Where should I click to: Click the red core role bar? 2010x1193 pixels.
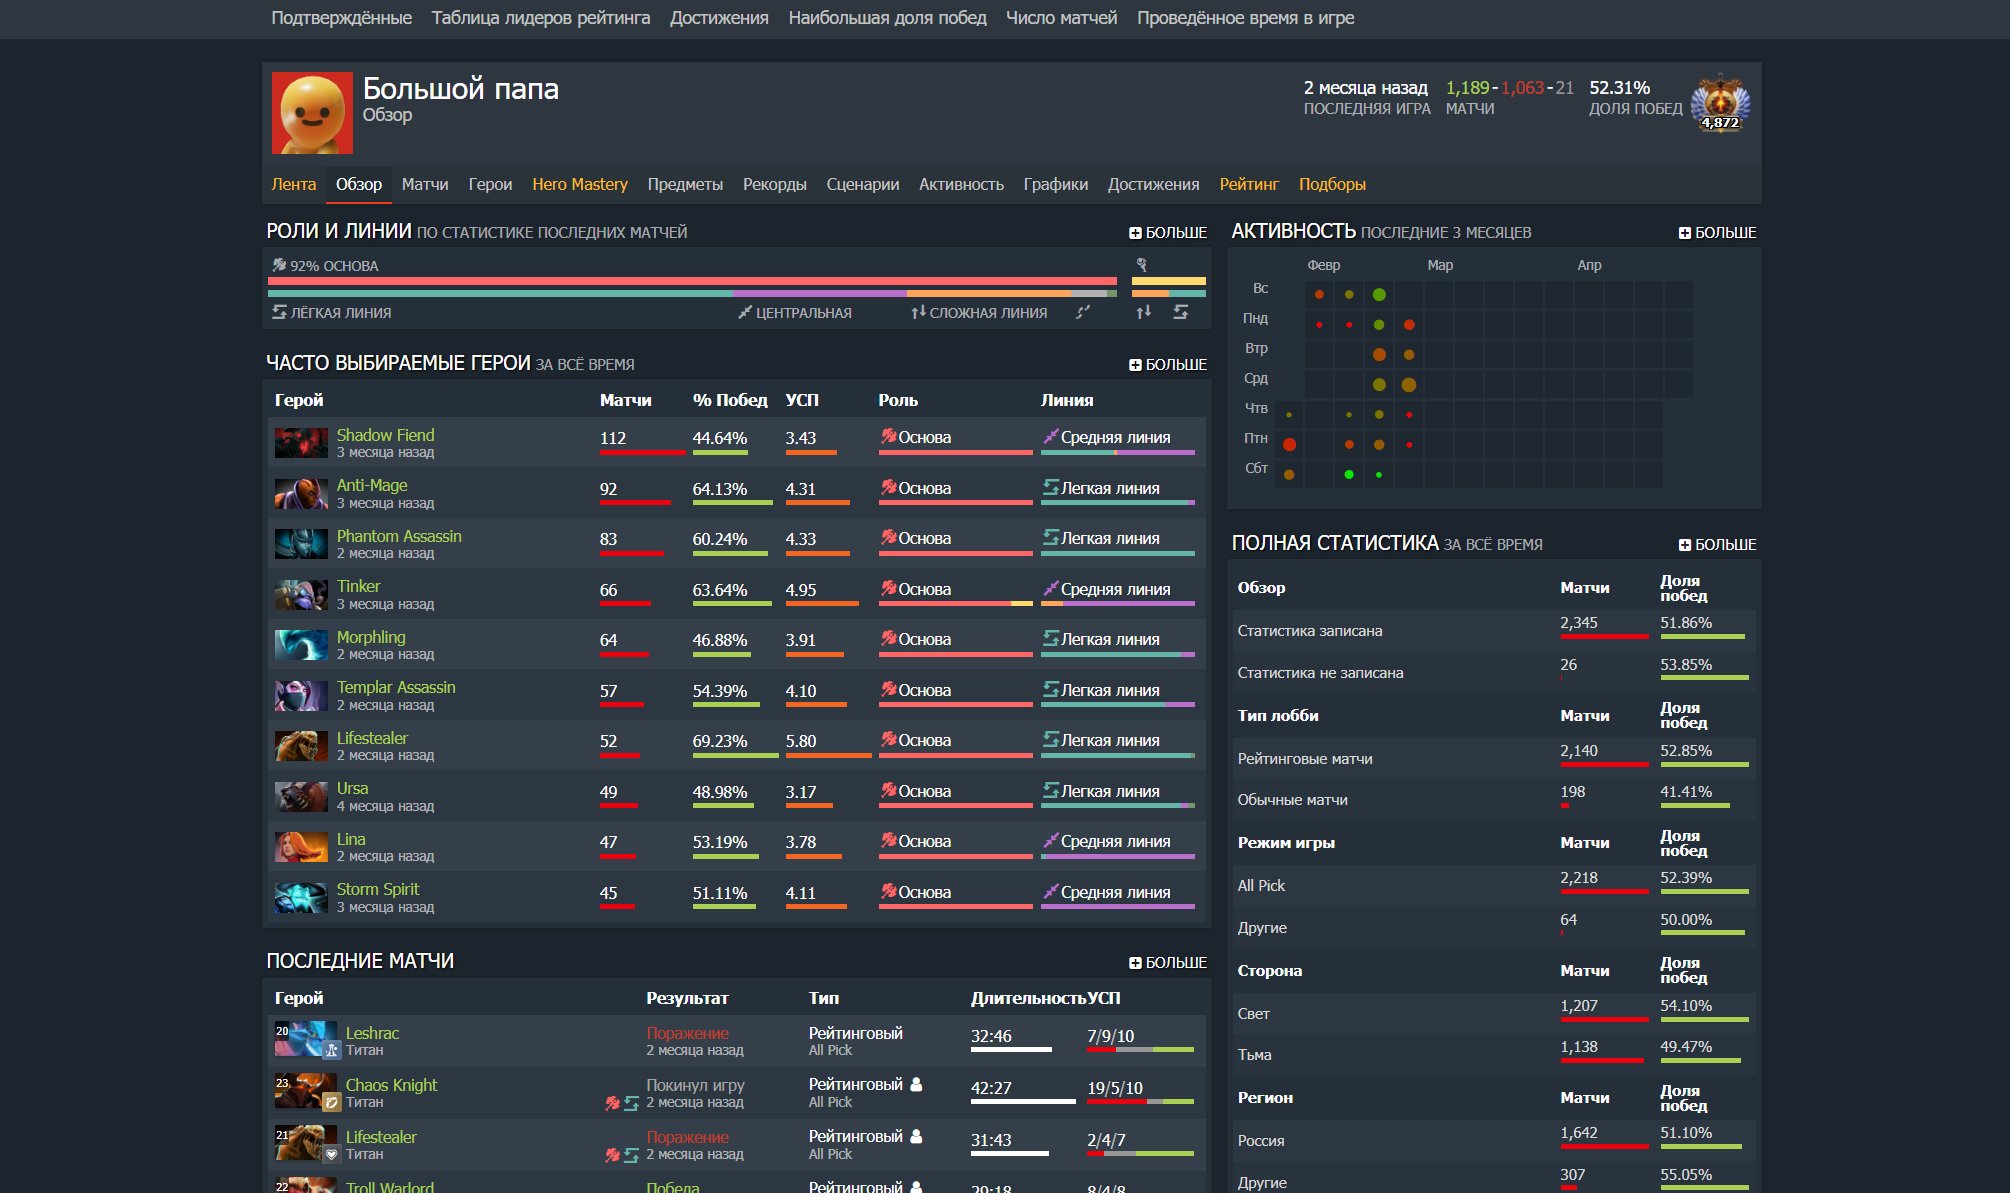point(691,281)
